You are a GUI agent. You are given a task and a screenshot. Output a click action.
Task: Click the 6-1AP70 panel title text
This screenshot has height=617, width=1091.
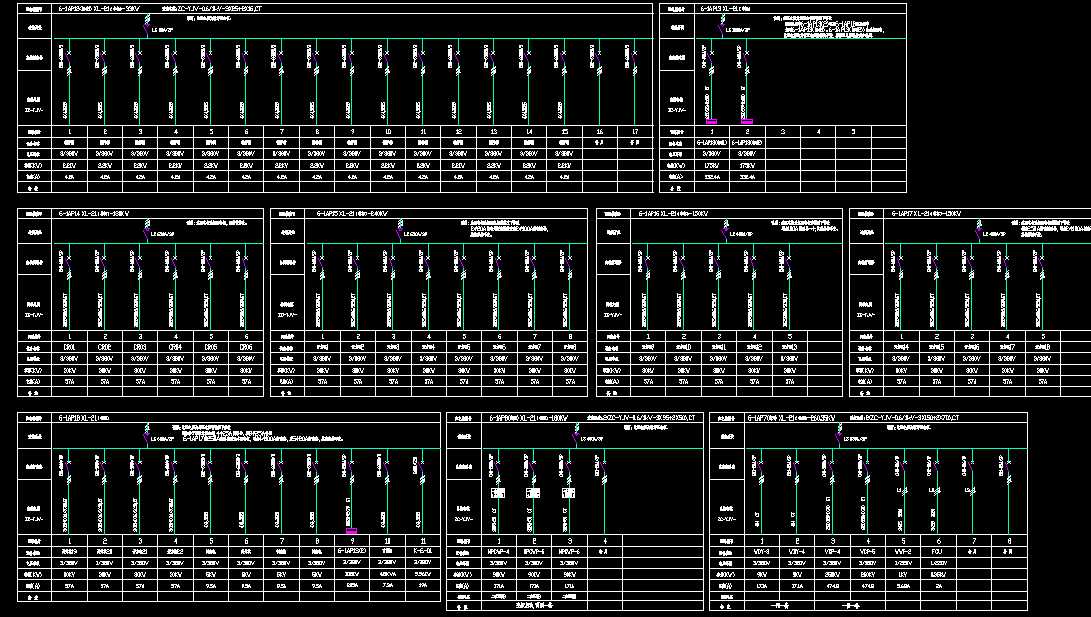click(x=791, y=418)
